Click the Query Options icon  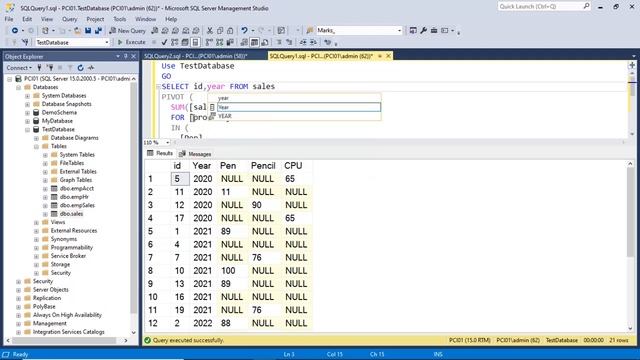click(185, 42)
